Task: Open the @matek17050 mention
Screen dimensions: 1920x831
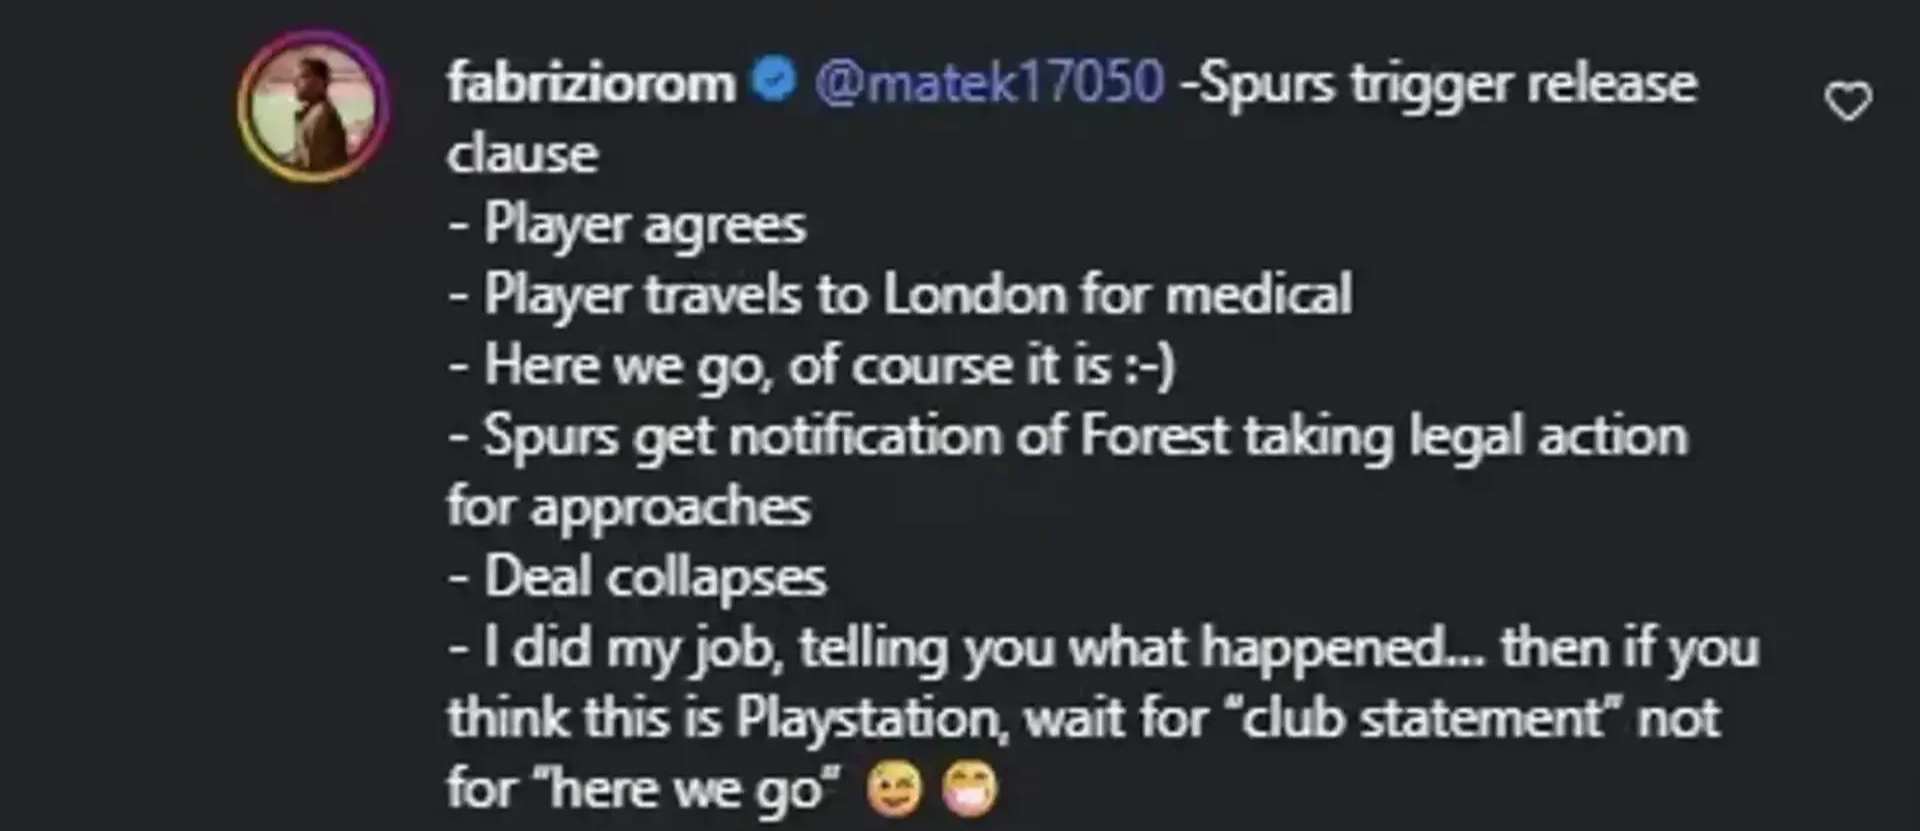Action: point(990,82)
